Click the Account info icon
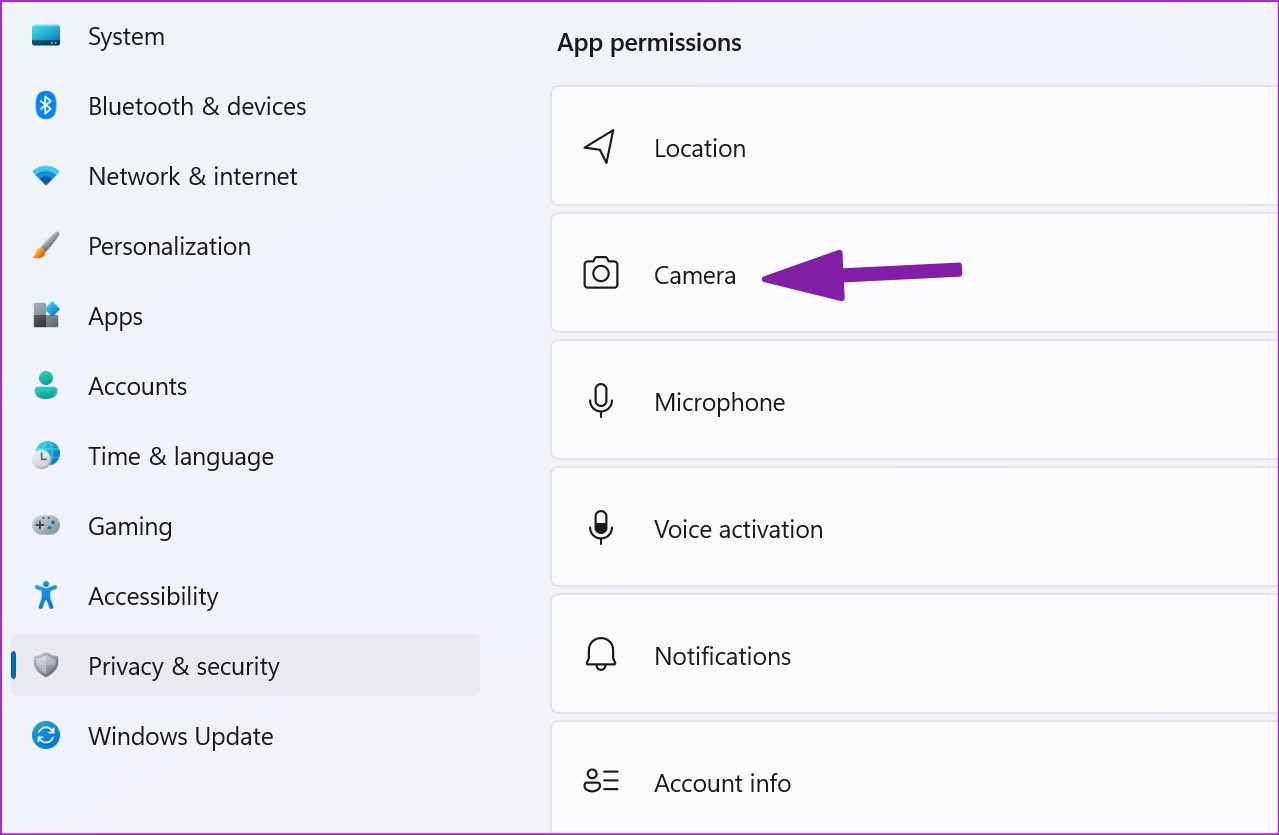 pos(601,781)
